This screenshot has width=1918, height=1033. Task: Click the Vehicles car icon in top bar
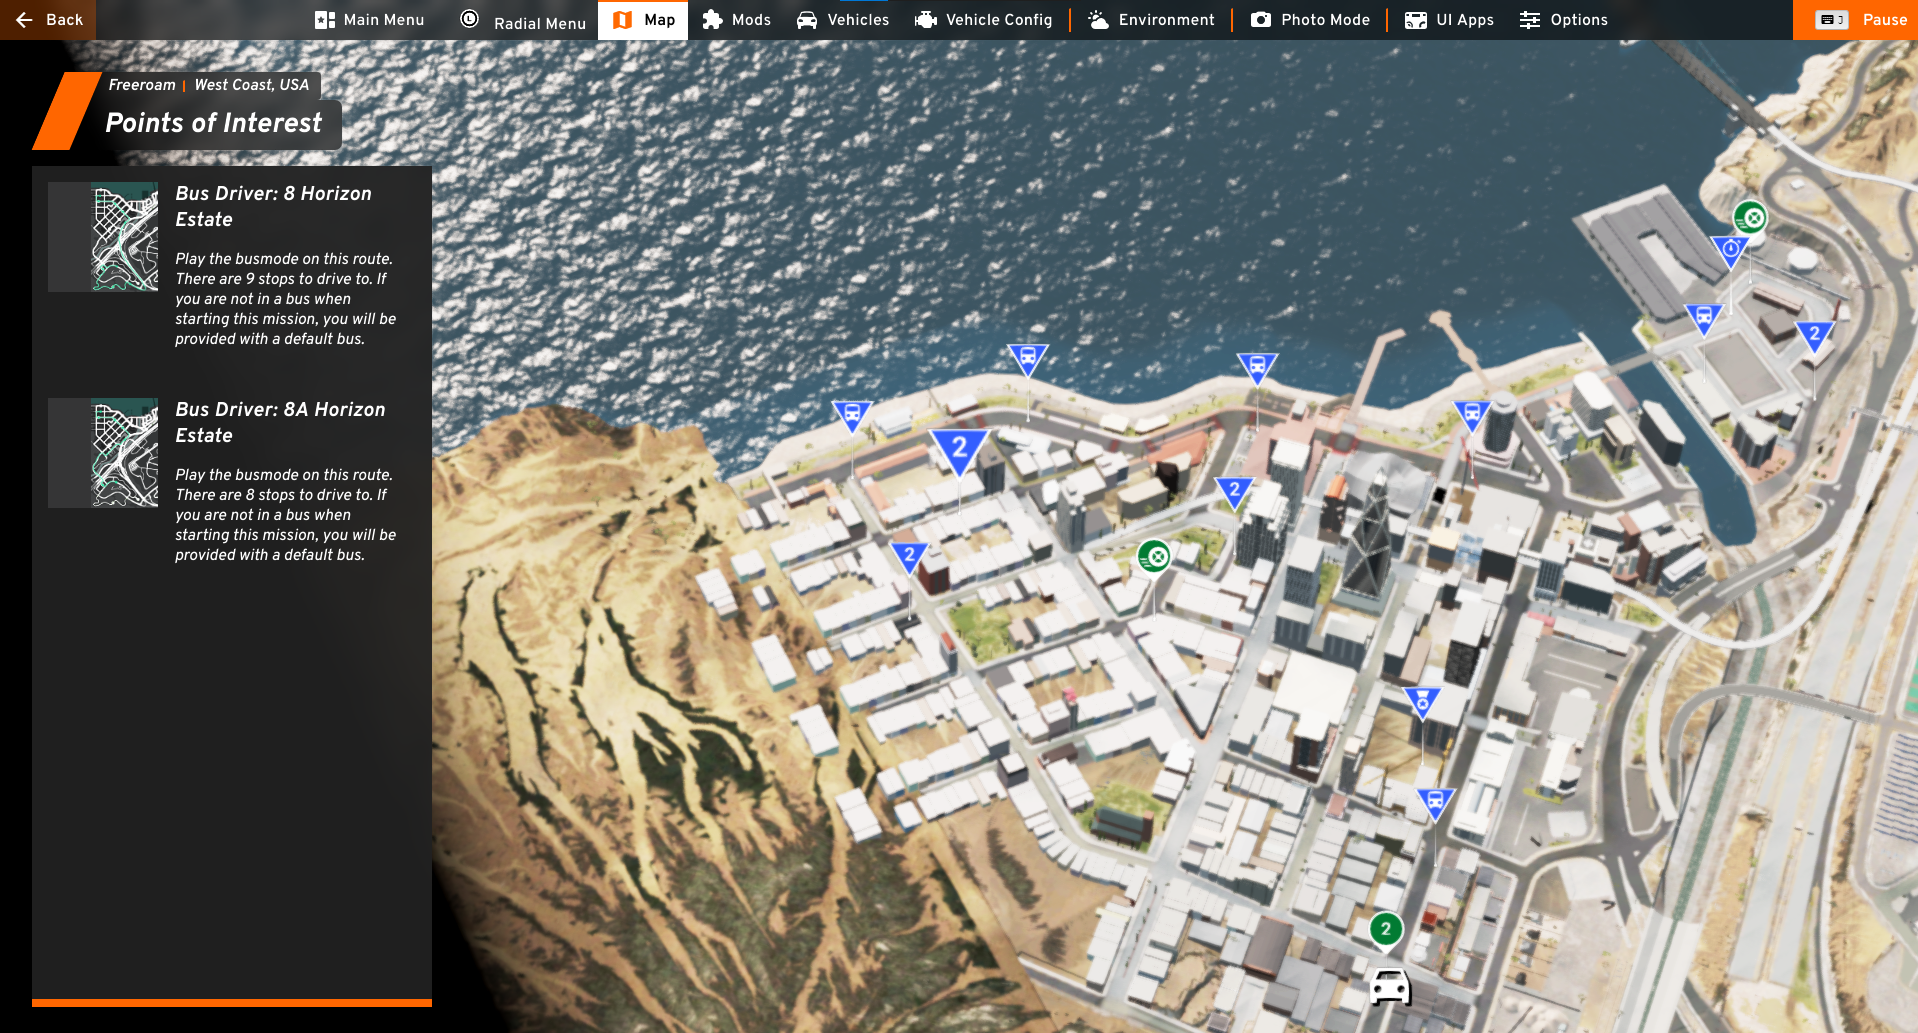(x=807, y=20)
